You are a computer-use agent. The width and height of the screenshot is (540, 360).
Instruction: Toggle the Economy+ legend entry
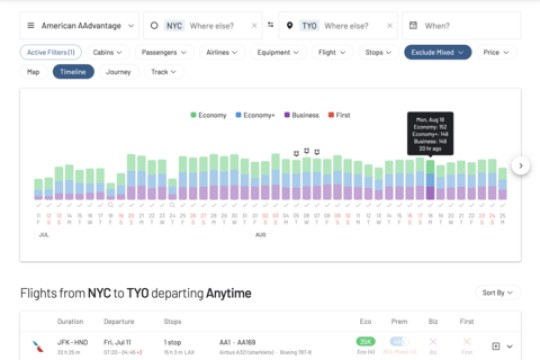pos(255,115)
